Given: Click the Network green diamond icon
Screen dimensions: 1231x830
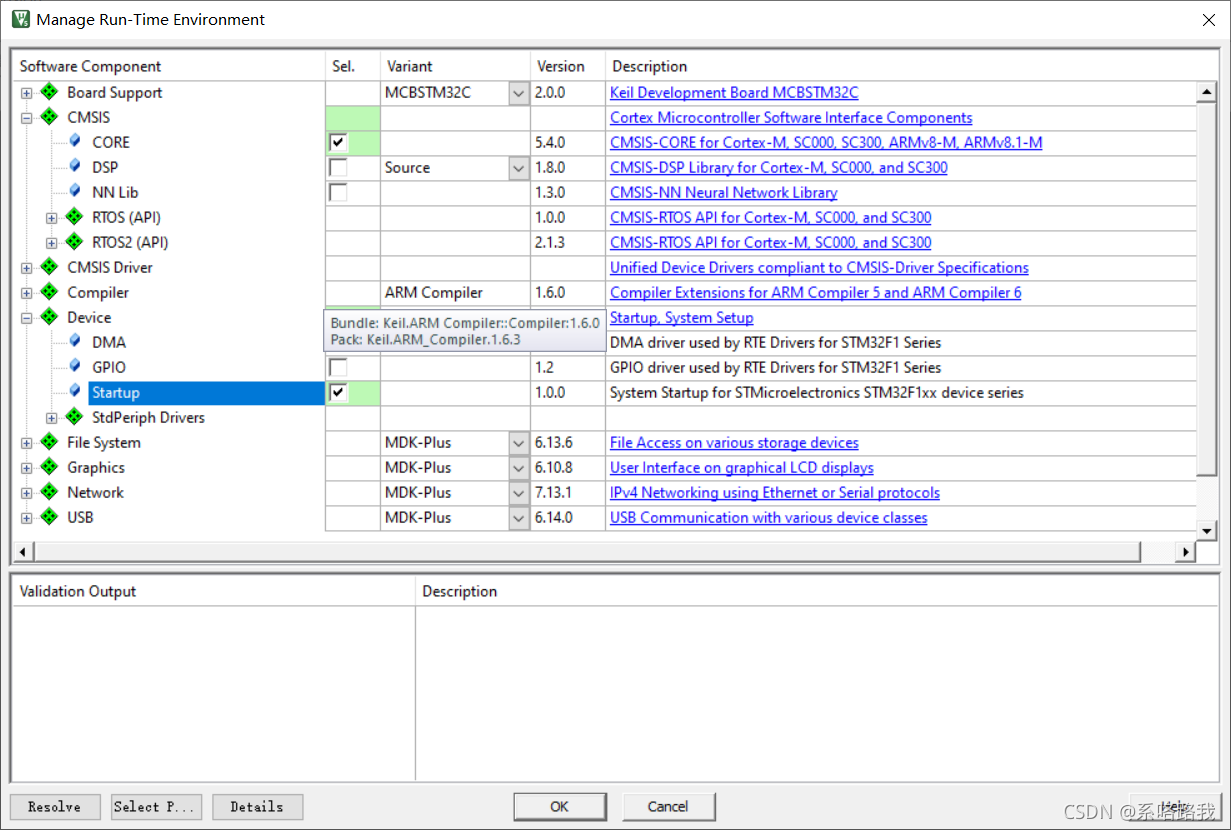Looking at the screenshot, I should (x=49, y=492).
